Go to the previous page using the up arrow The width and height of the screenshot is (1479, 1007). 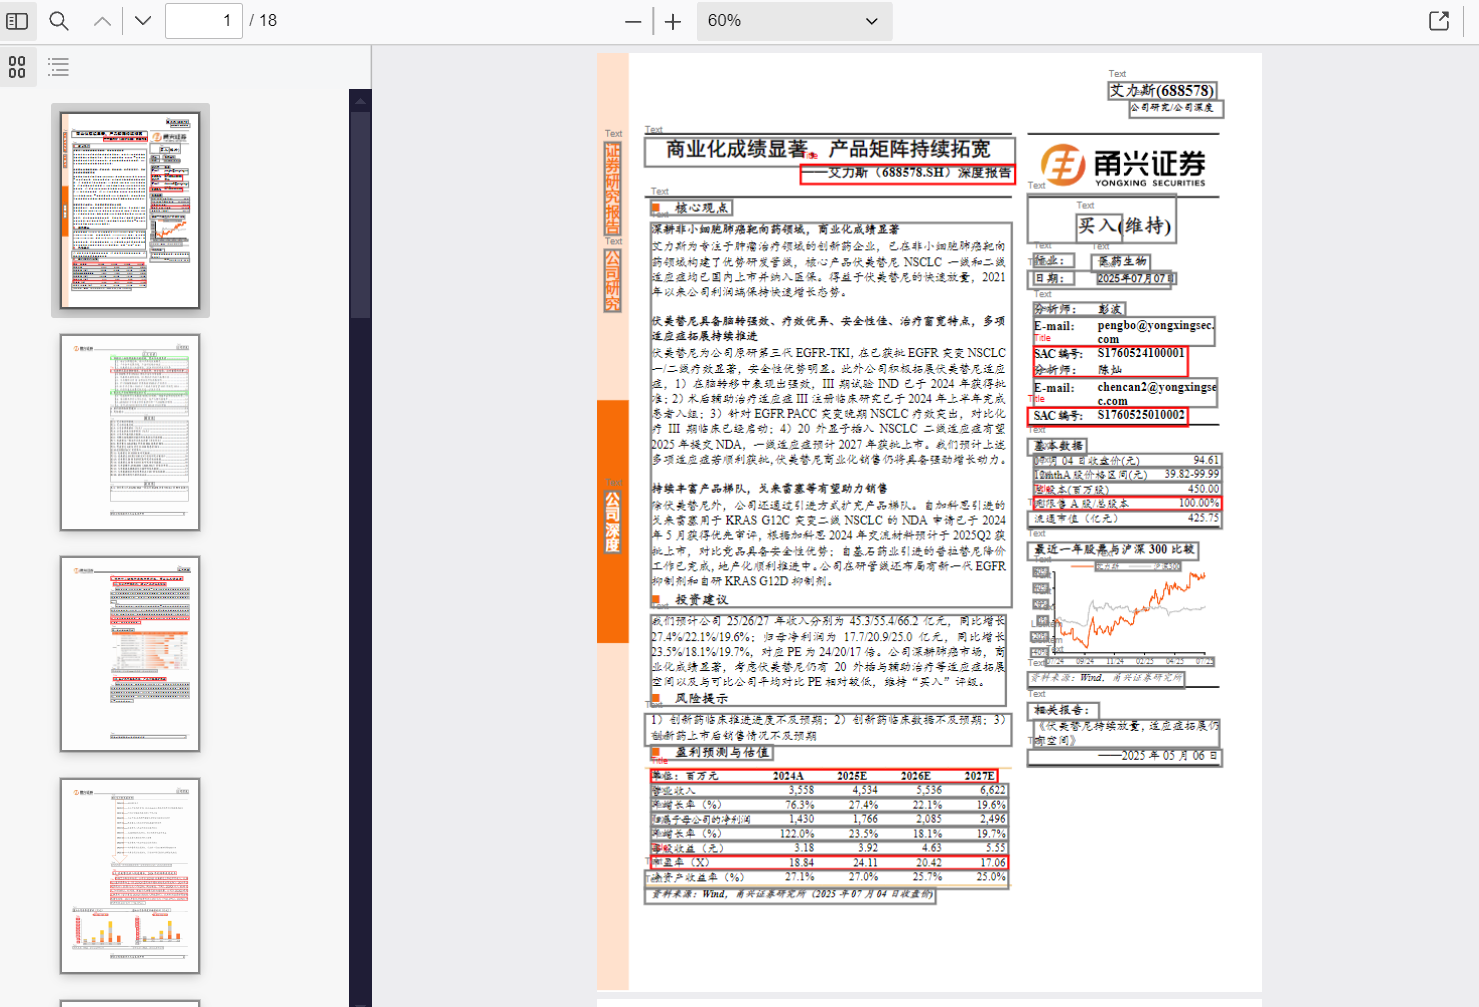pos(101,20)
